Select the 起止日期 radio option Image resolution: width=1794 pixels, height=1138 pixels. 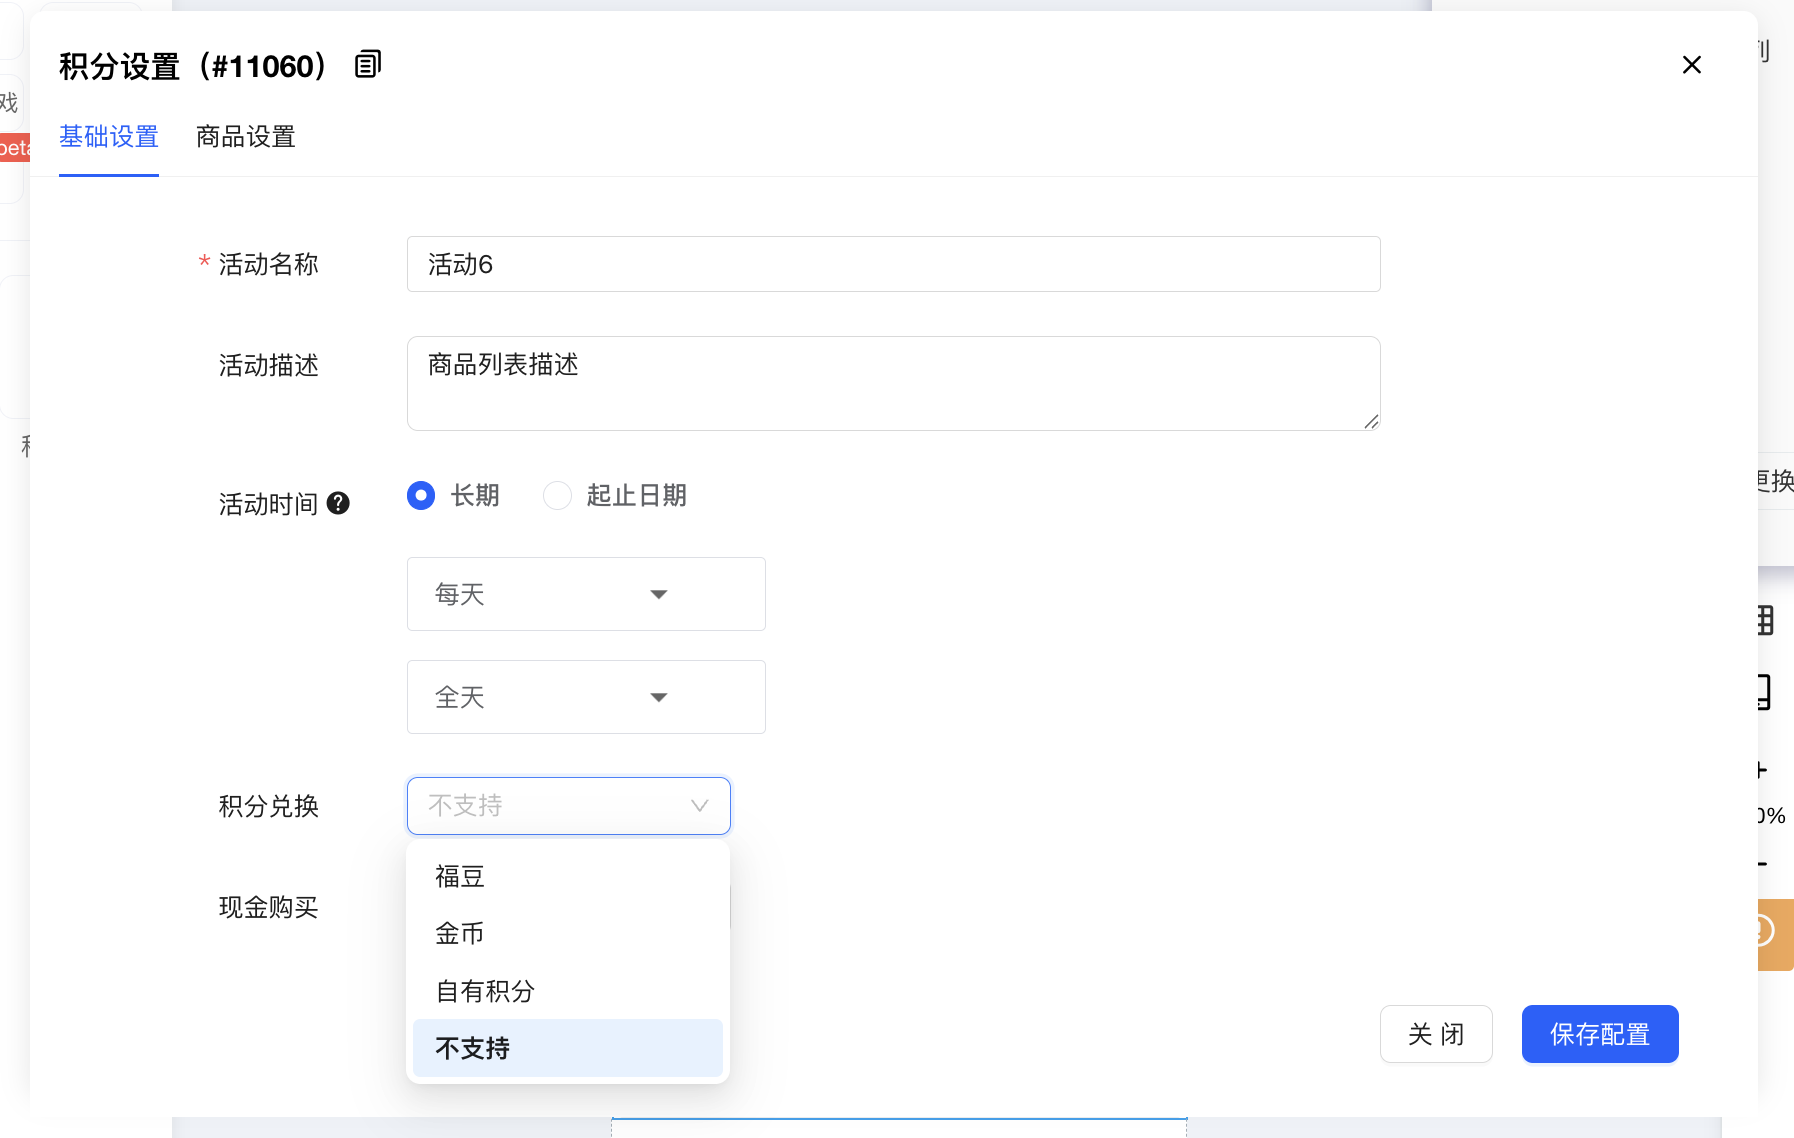[557, 496]
